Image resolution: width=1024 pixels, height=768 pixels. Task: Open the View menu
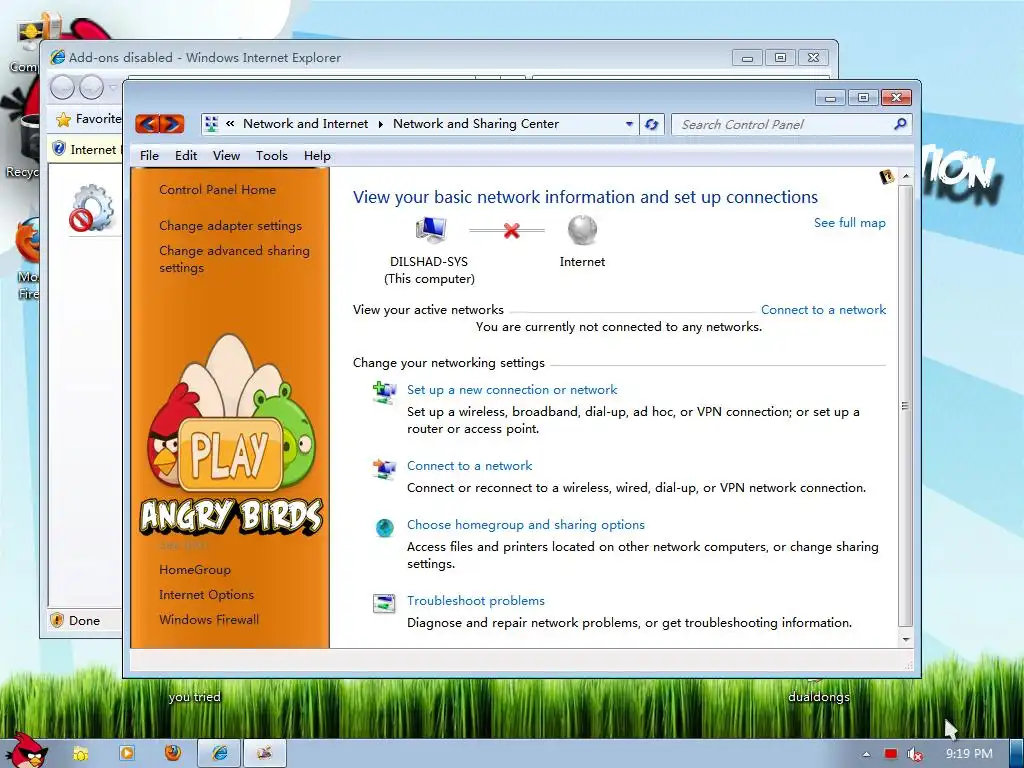(x=226, y=155)
